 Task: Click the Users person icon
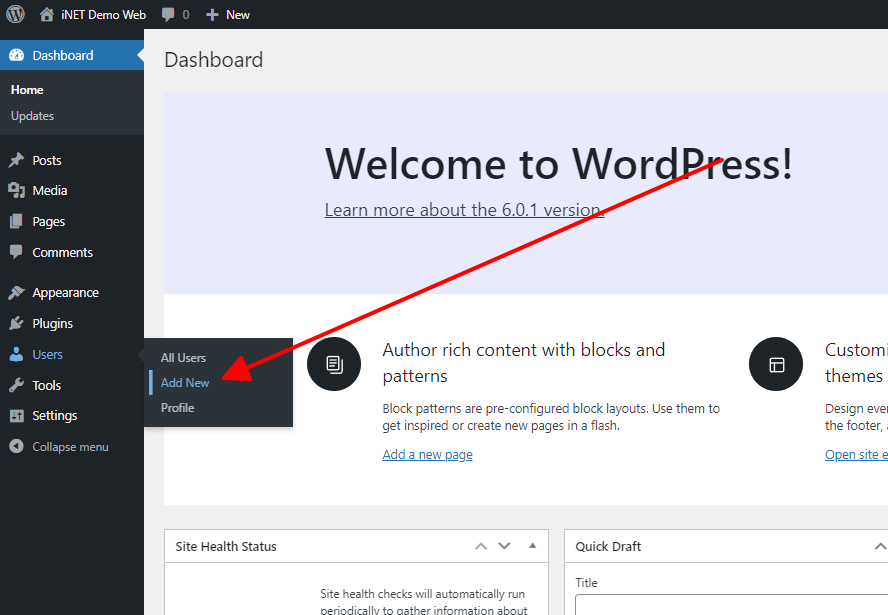coord(16,355)
